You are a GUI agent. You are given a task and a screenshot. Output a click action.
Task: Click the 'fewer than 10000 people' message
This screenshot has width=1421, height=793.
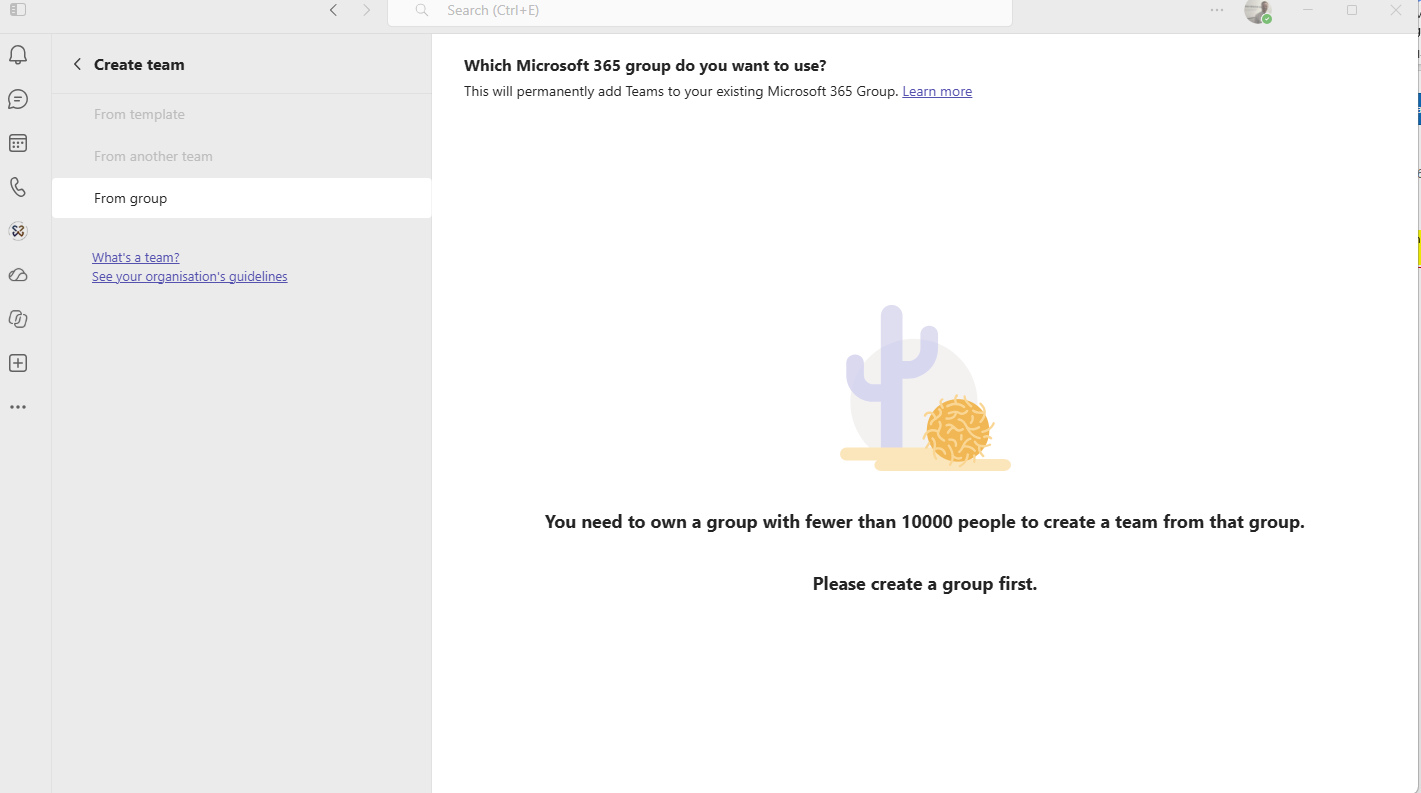[x=925, y=522]
